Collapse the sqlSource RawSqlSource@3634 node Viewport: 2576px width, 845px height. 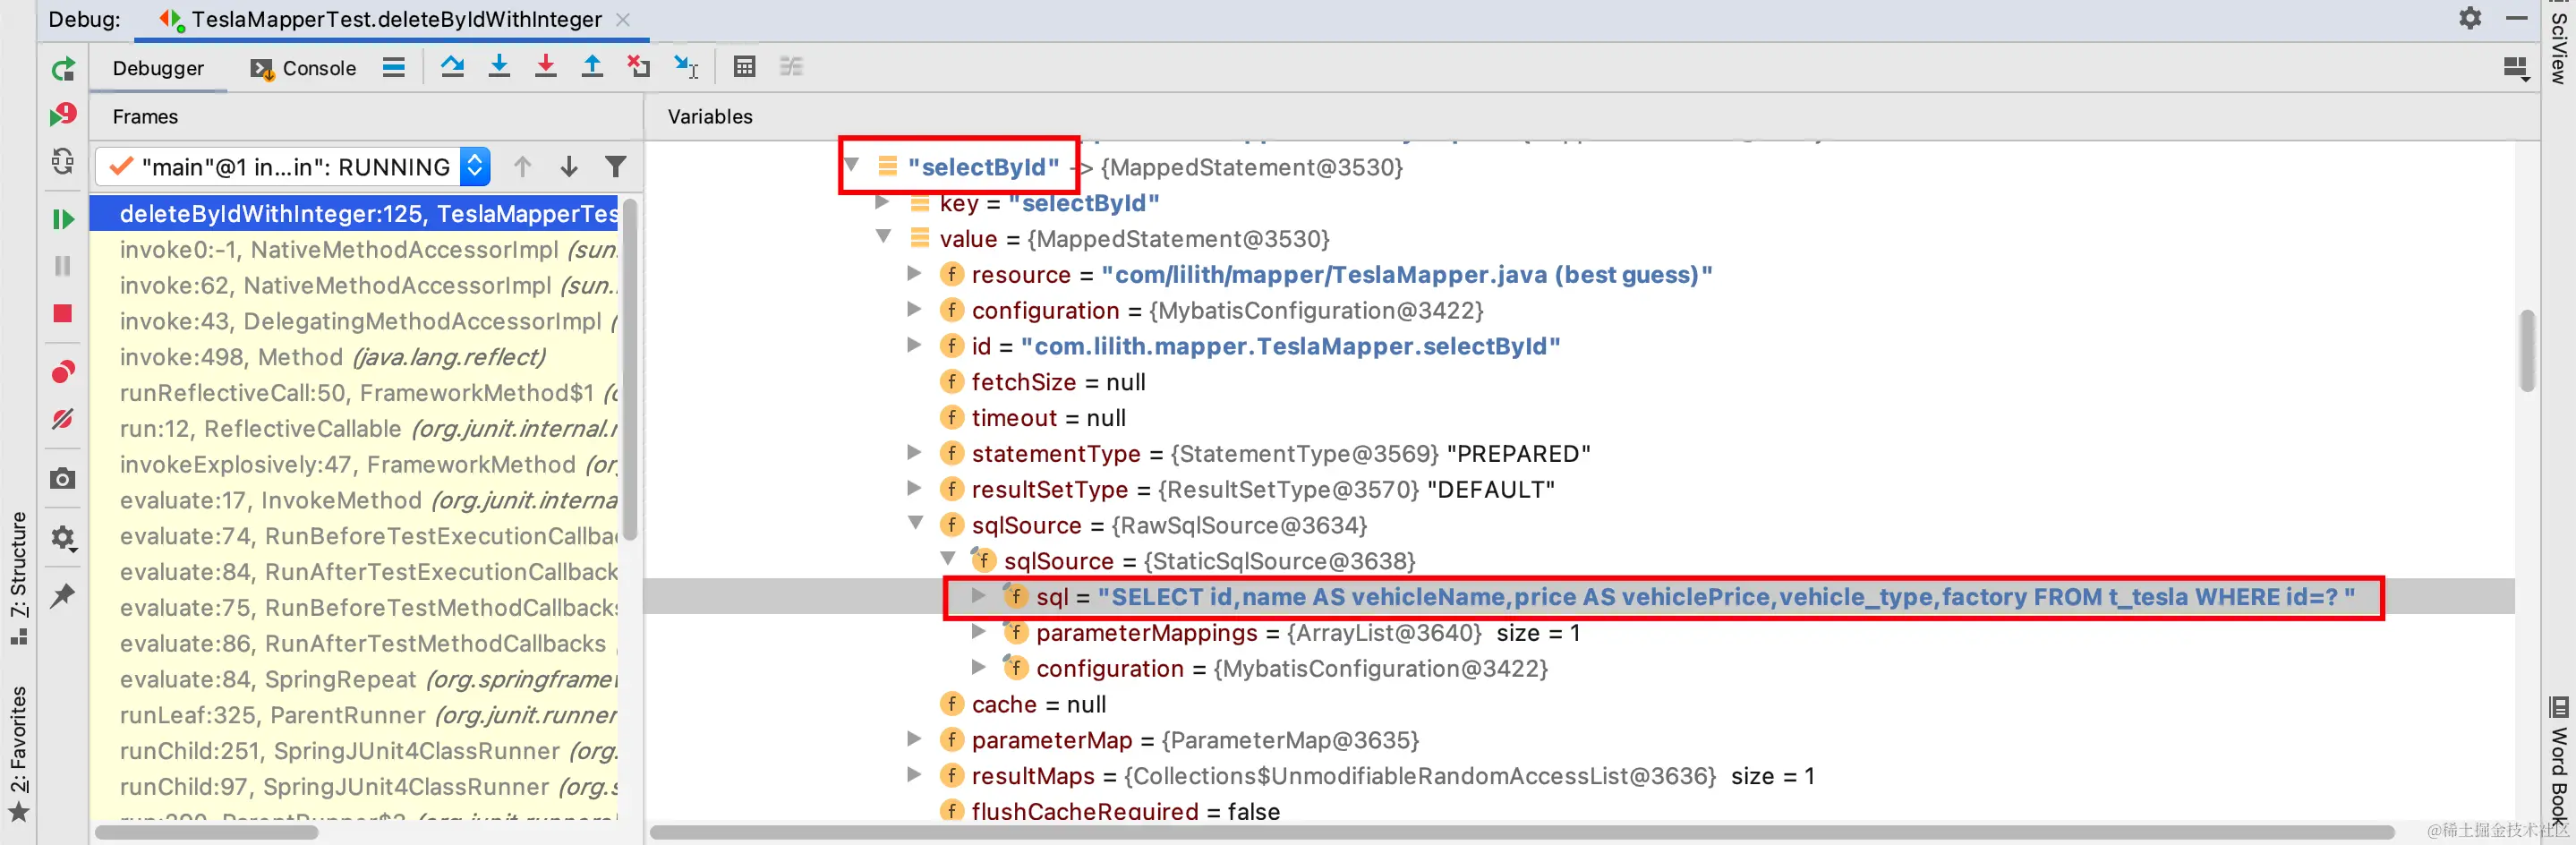click(x=916, y=523)
